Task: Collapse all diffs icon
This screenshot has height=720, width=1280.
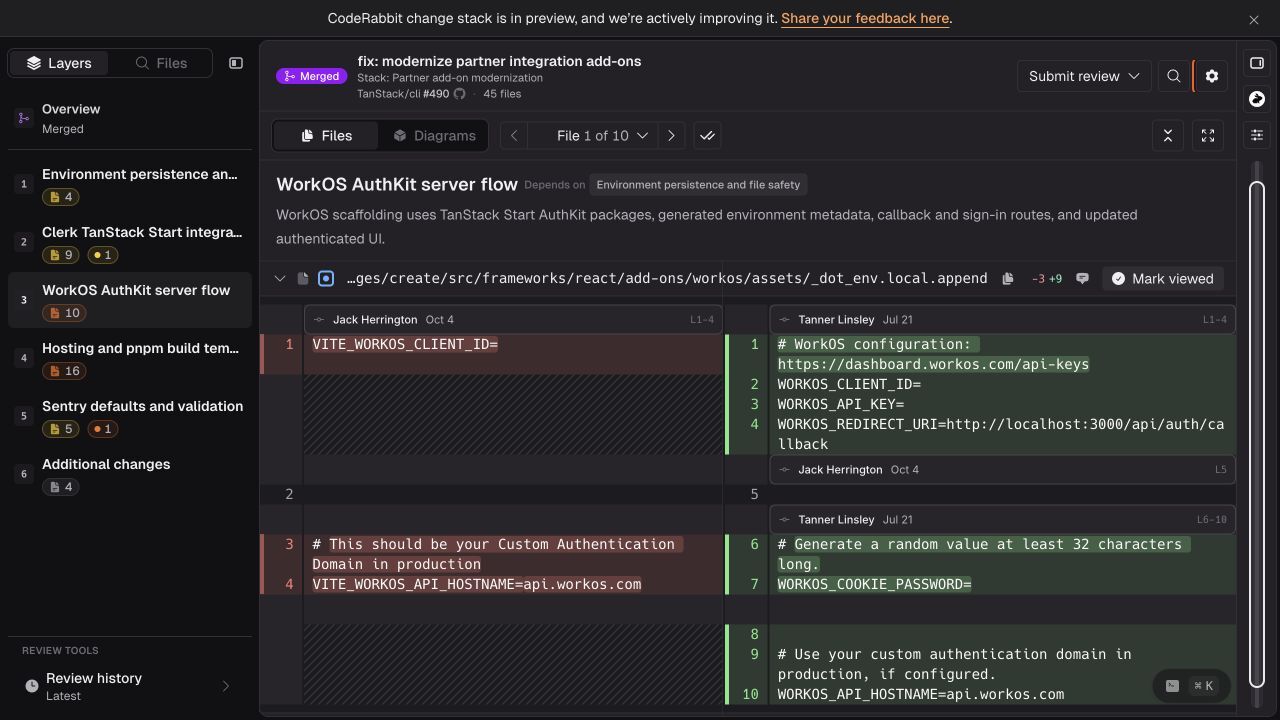Action: pos(1168,136)
